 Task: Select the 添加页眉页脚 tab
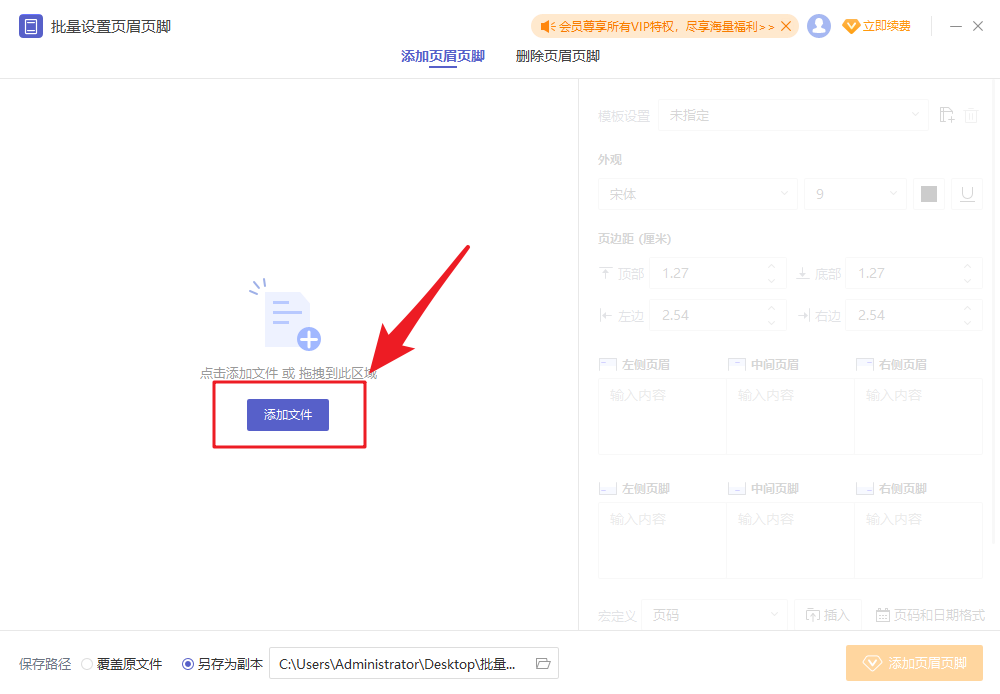tap(442, 56)
